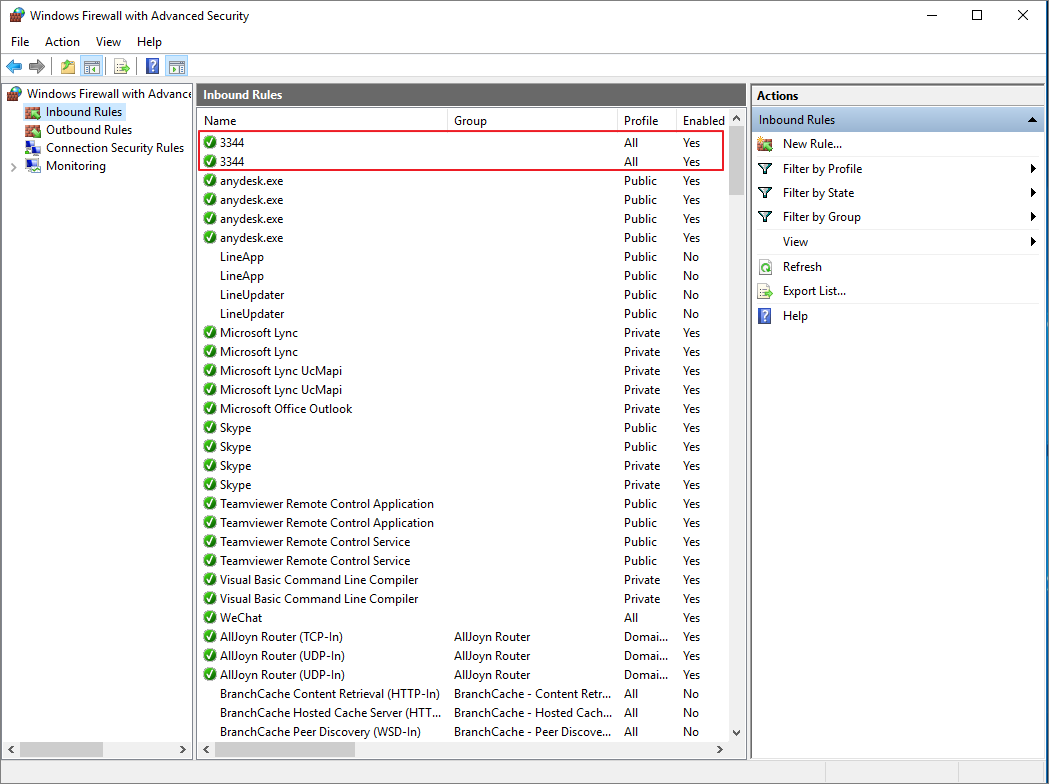Click the Outbound Rules tree icon
Image resolution: width=1049 pixels, height=784 pixels.
[33, 130]
